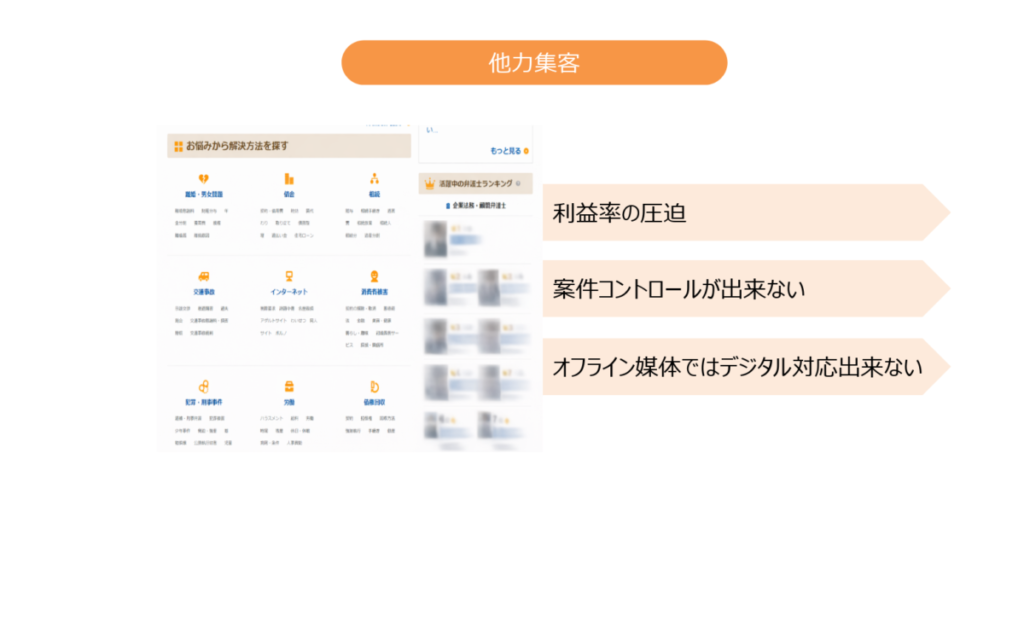
Task: Select the 利益率の圧迫 arrow banner
Action: (x=740, y=212)
